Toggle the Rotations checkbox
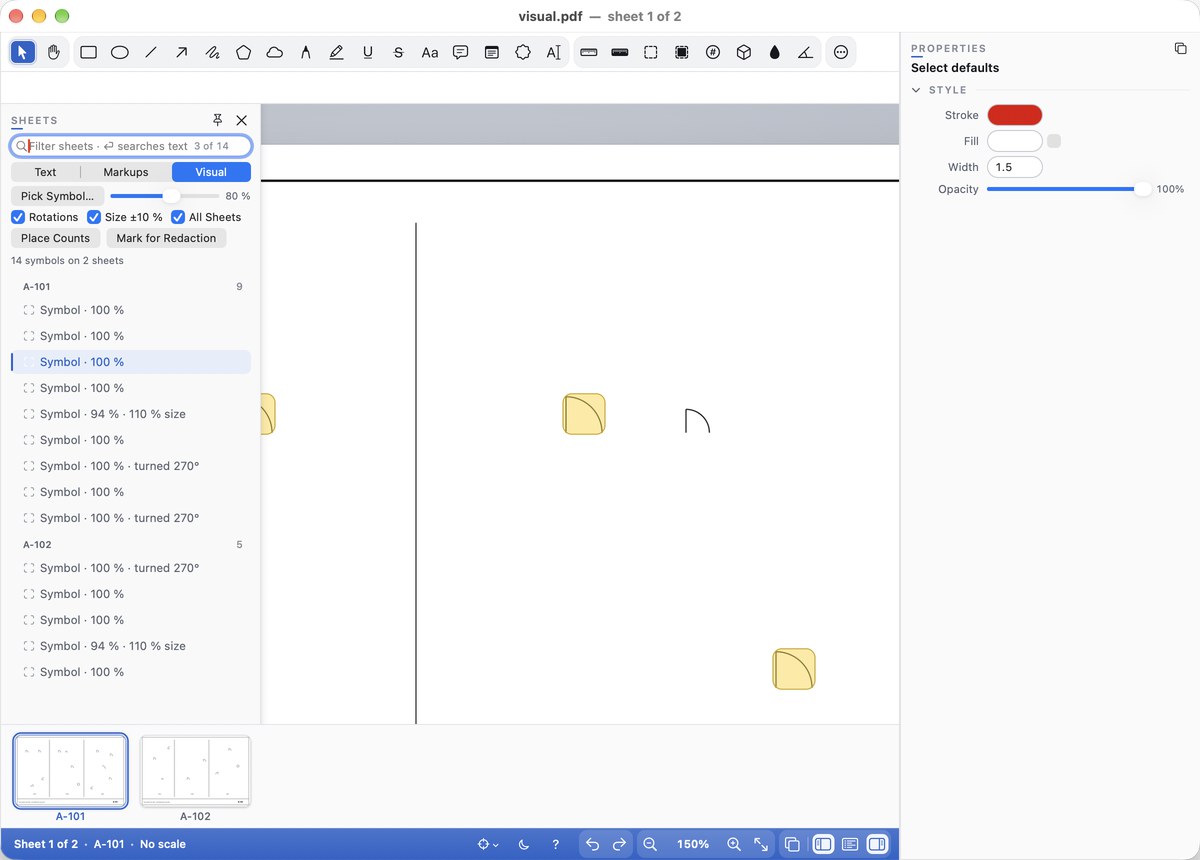This screenshot has height=860, width=1200. 18,217
